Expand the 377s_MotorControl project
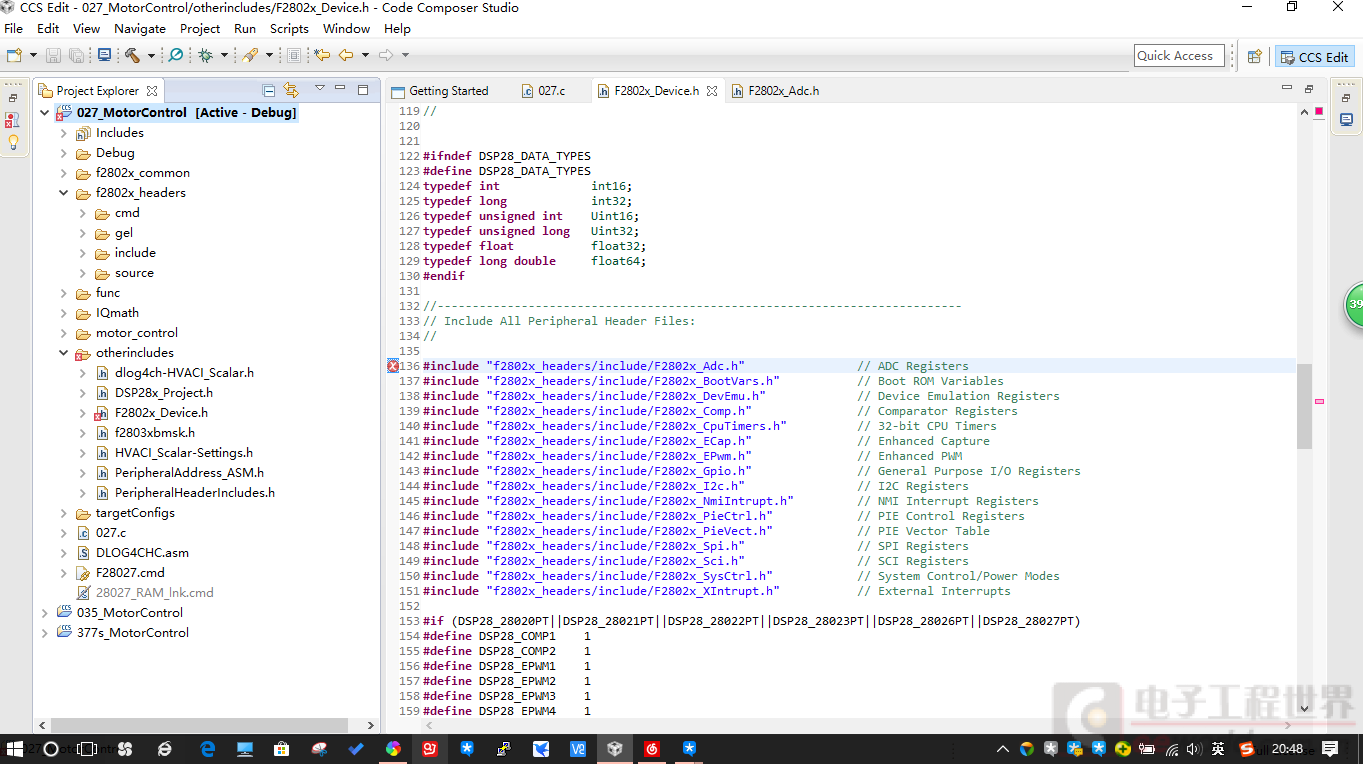 point(44,633)
